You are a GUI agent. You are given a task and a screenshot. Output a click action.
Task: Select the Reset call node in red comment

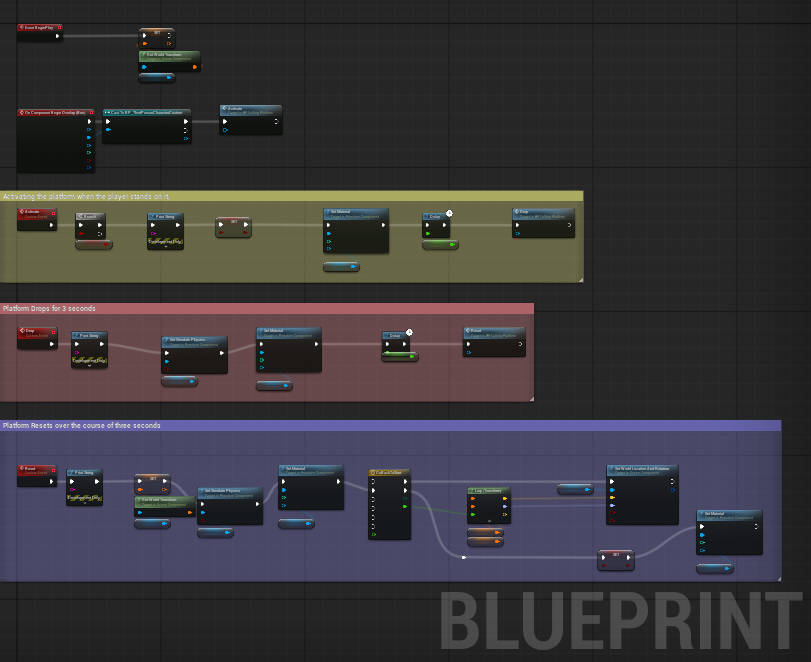click(x=494, y=342)
